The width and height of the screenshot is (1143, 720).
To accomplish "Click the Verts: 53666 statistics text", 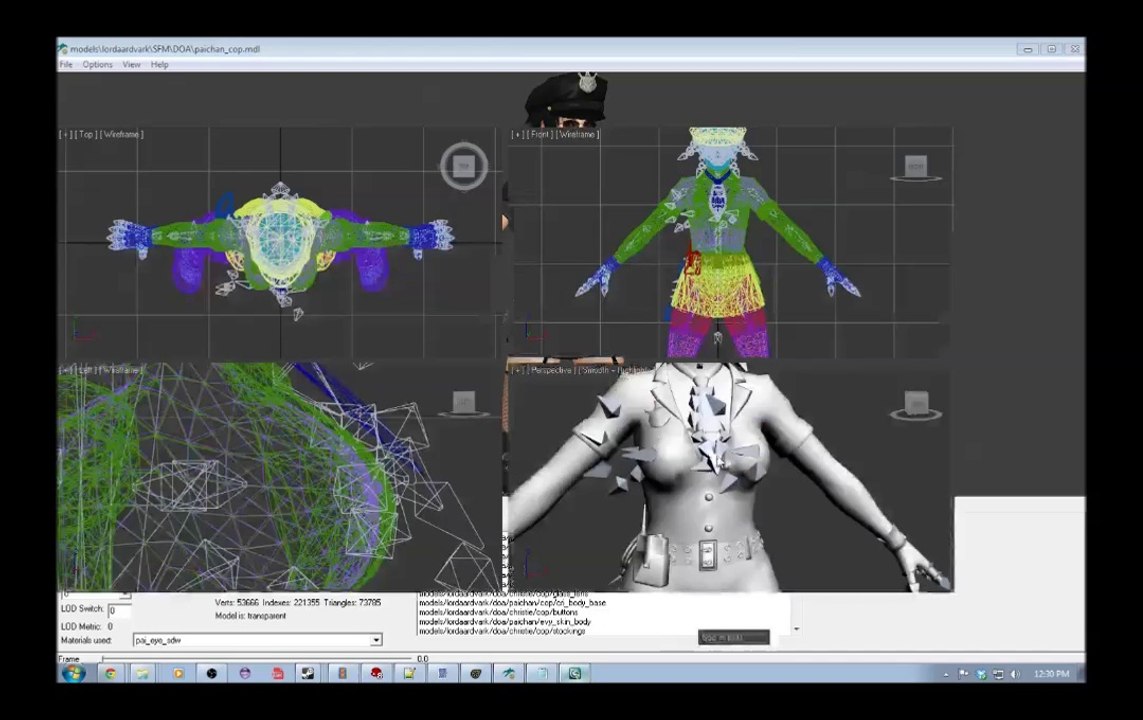I will [237, 603].
